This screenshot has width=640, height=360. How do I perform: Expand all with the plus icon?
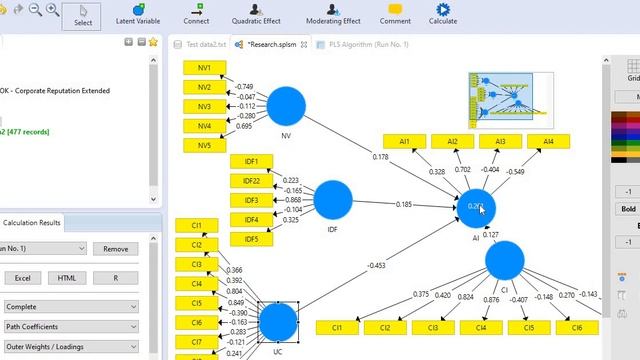(x=129, y=42)
